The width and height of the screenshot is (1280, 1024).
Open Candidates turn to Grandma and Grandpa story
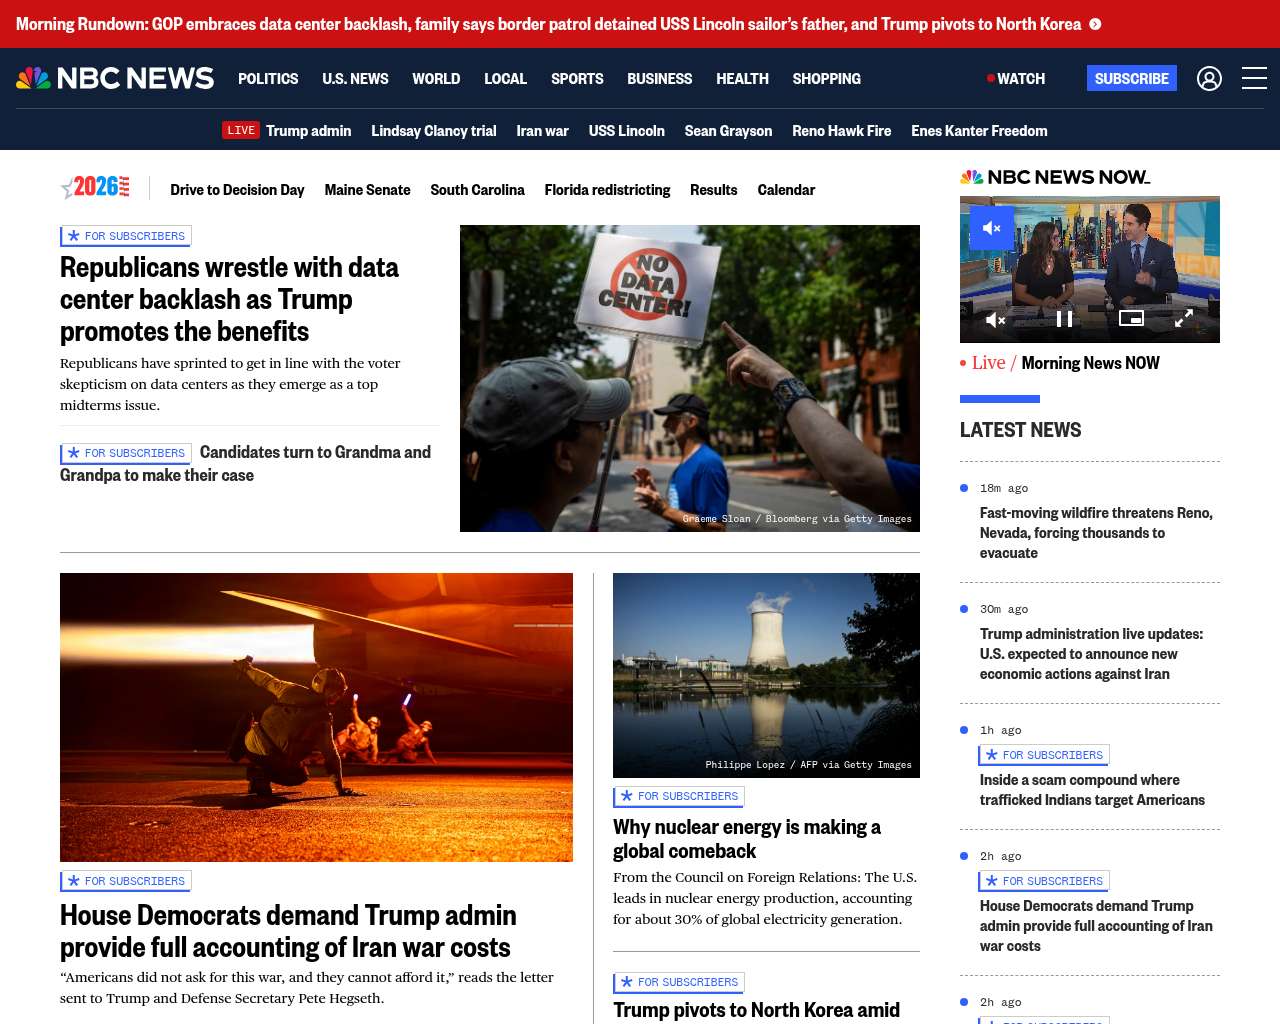pos(245,463)
